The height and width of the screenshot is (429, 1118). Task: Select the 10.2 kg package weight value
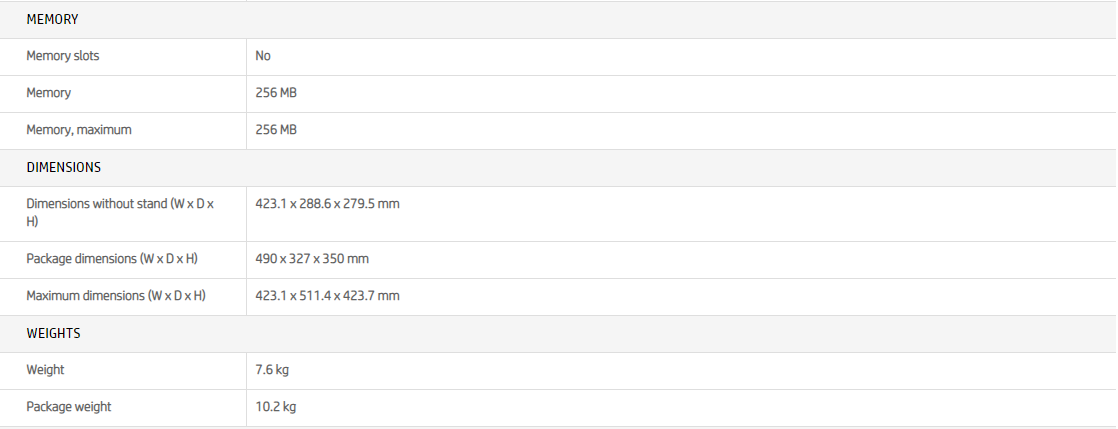276,407
